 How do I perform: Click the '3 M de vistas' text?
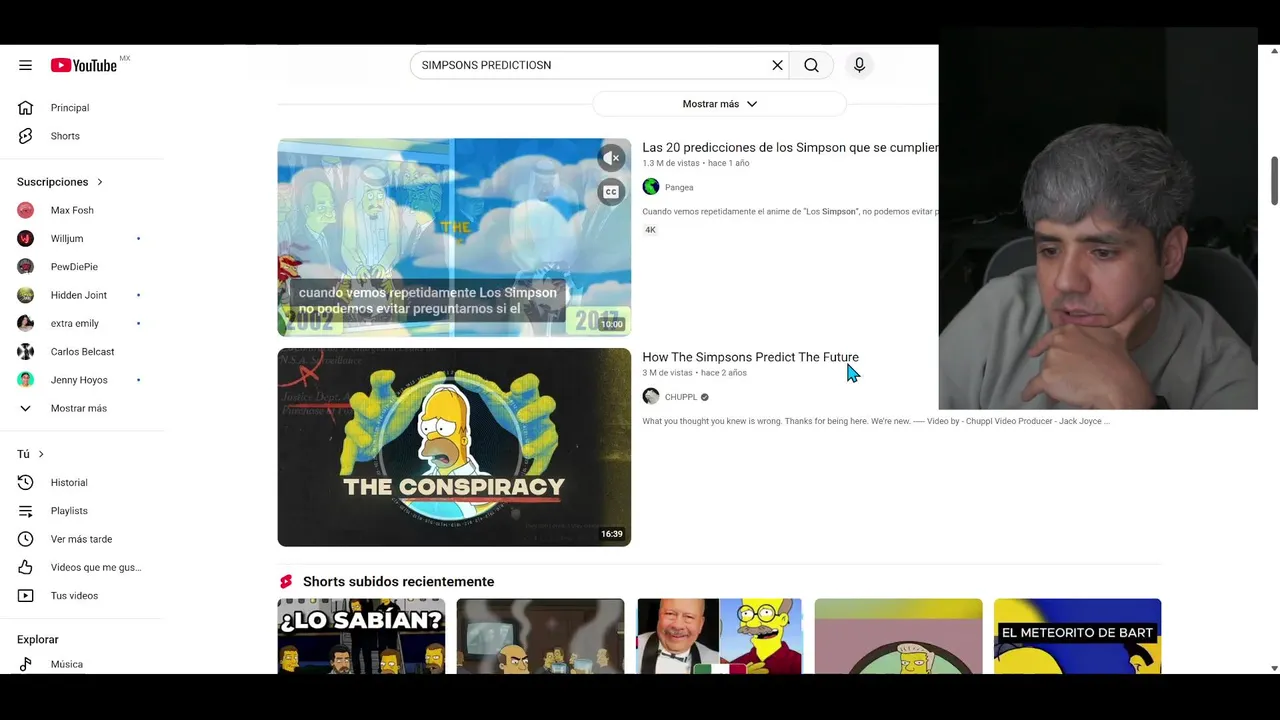(x=668, y=373)
